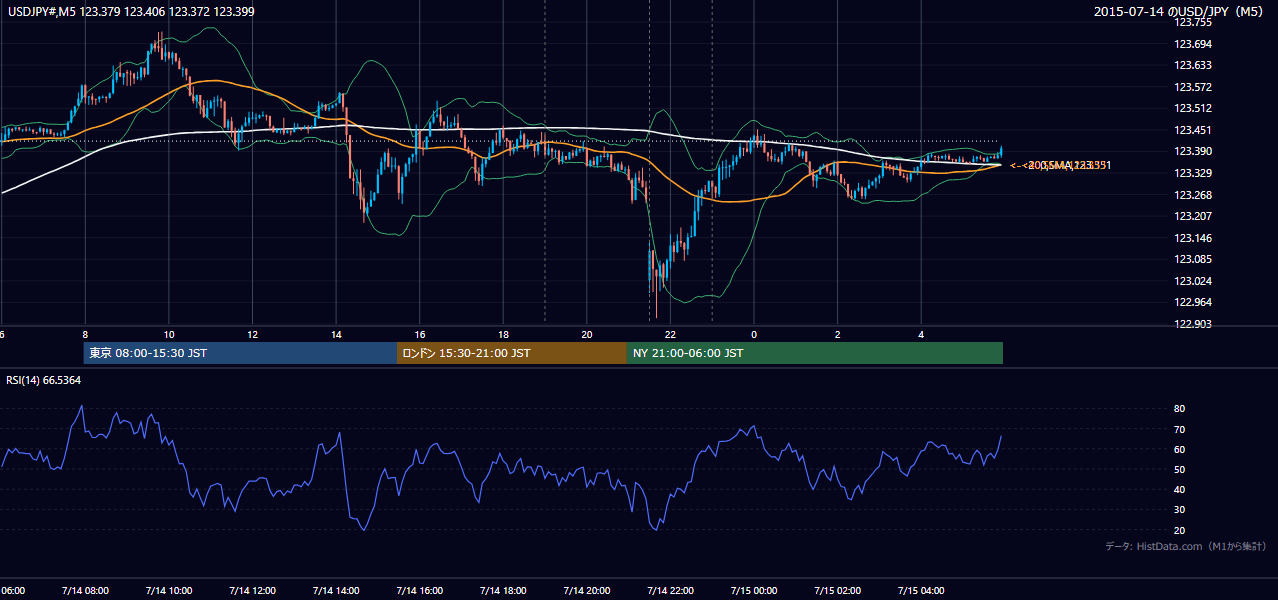Click the 7/14 20:00 bottom time label
Image resolution: width=1278 pixels, height=600 pixels.
(586, 590)
